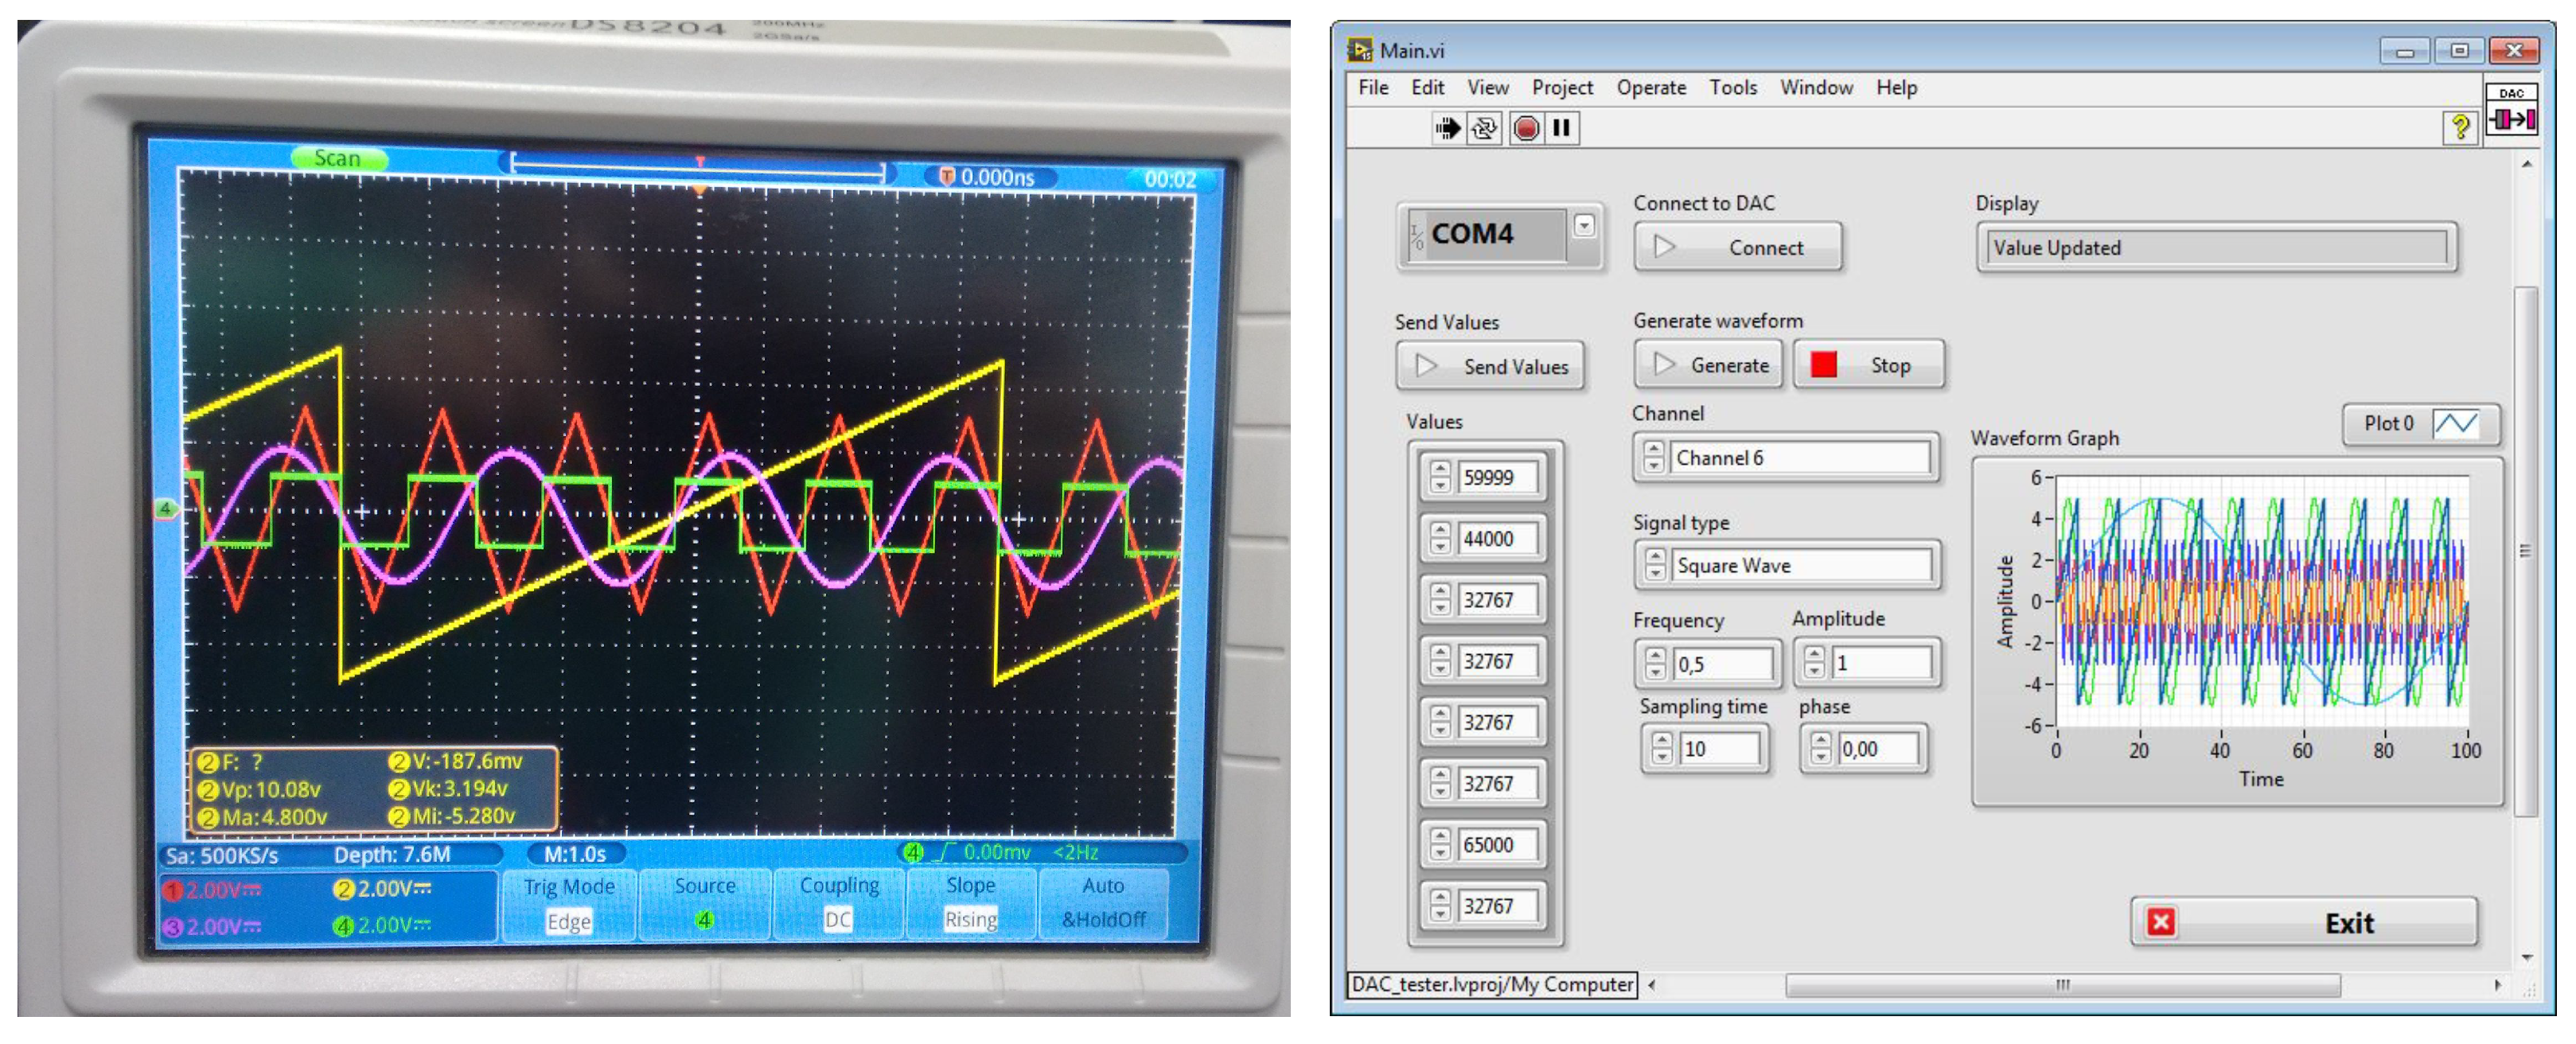This screenshot has width=2576, height=1044.
Task: Click the horizontal scrollbar at window bottom
Action: click(2061, 986)
